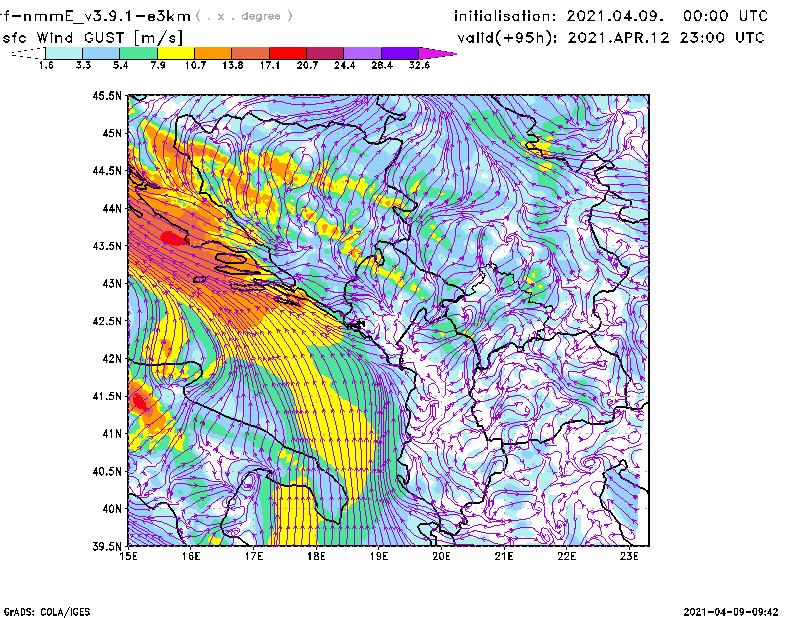Click the 44N latitude label
The height and width of the screenshot is (618, 800).
pos(112,208)
